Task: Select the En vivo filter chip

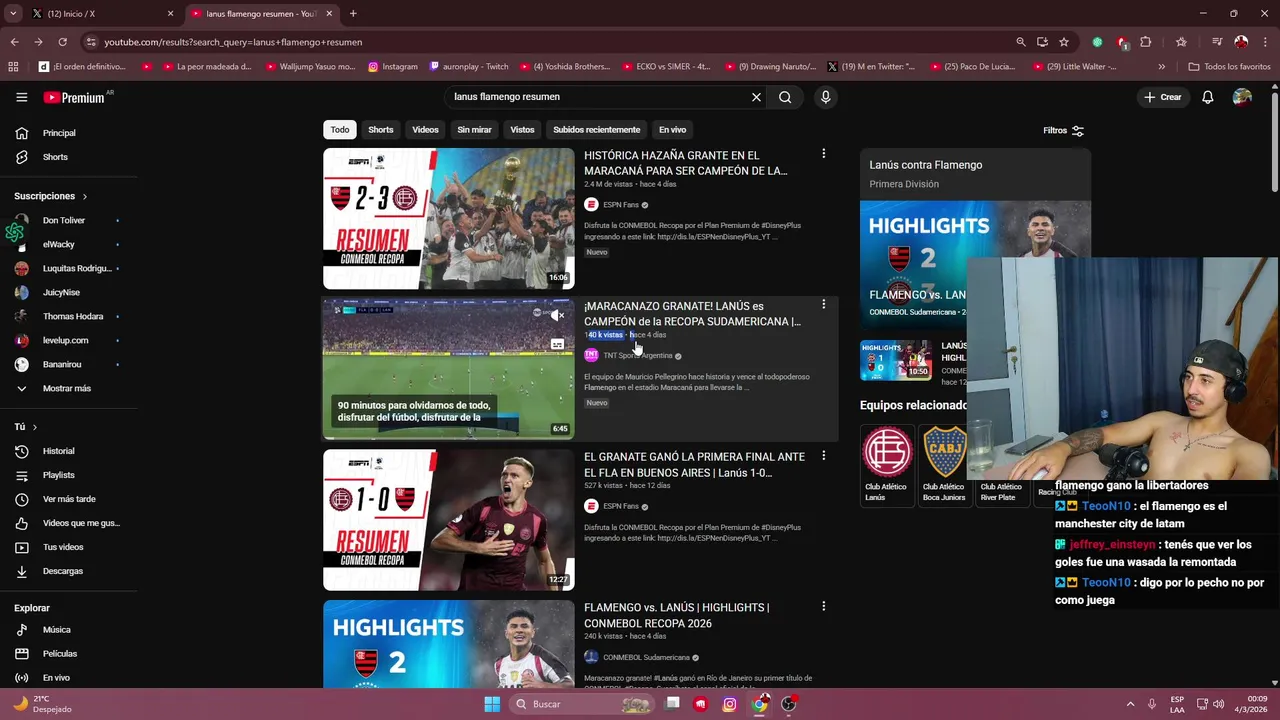Action: pos(672,130)
